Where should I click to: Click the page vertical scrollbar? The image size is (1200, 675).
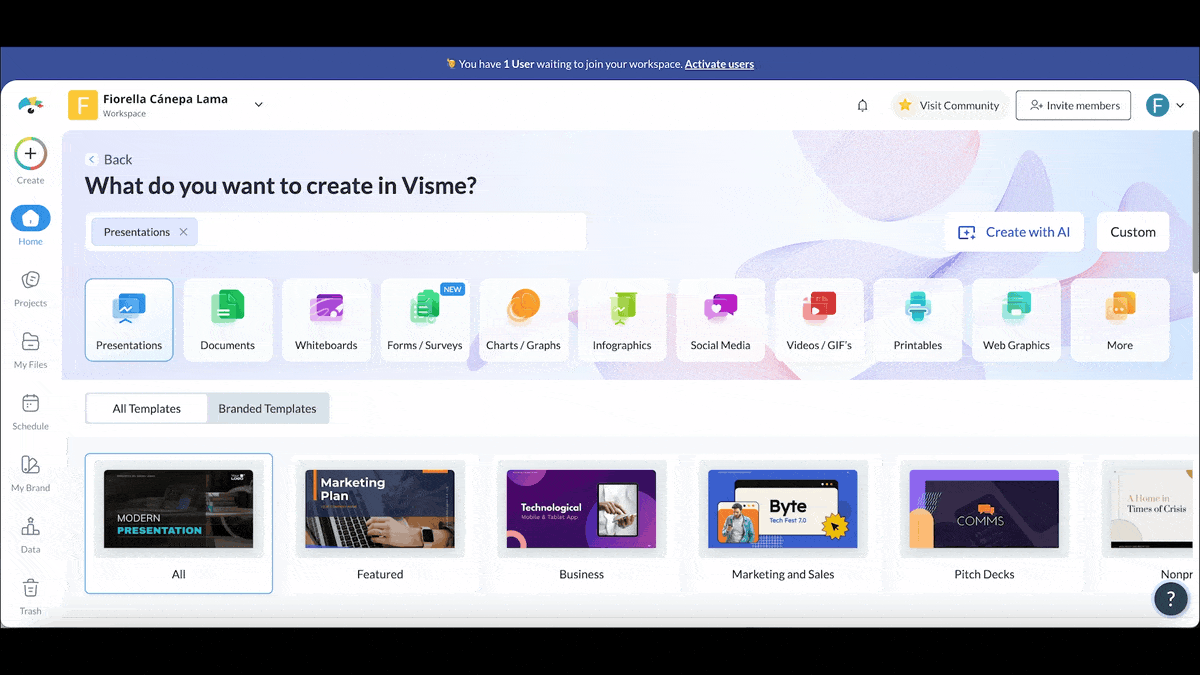coord(1196,200)
